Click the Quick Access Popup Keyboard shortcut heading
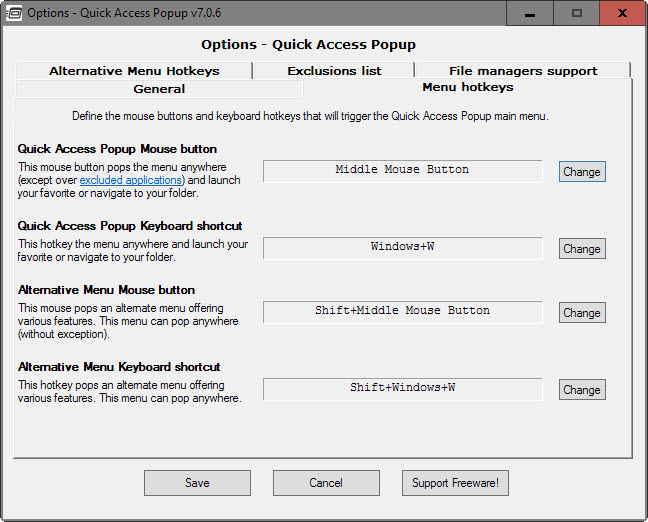 (130, 226)
